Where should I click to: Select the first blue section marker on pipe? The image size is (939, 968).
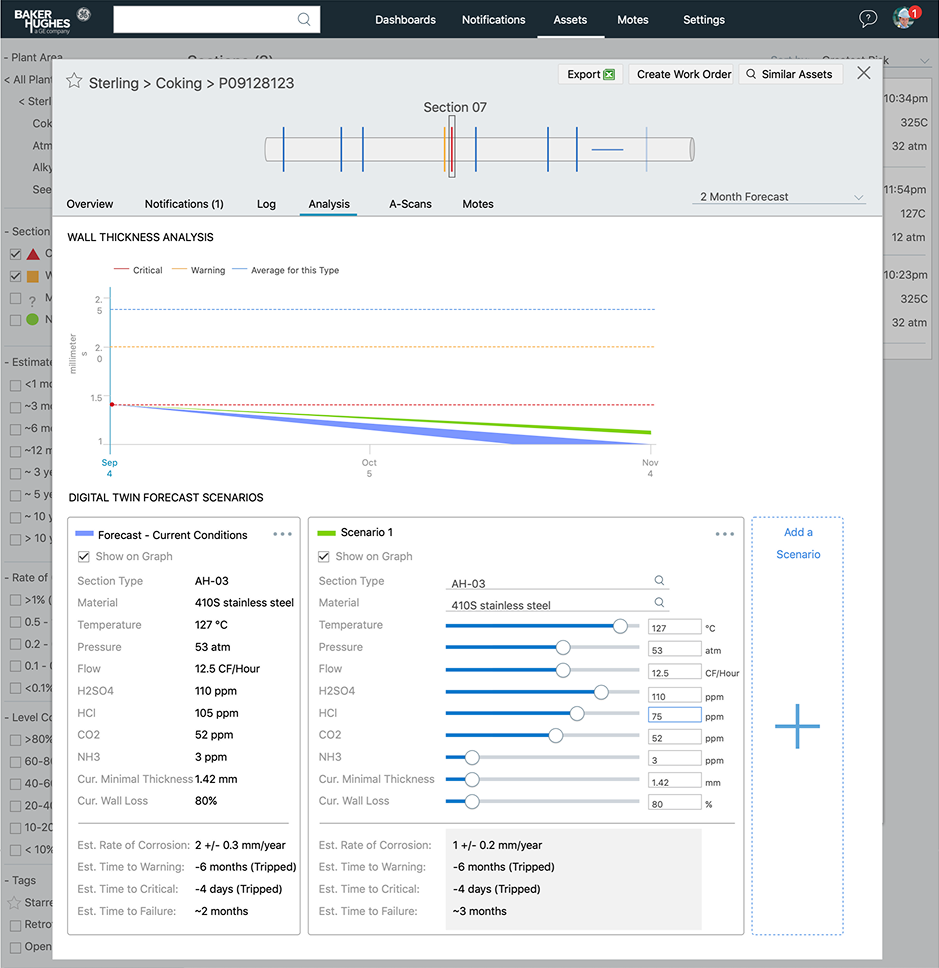click(x=283, y=149)
